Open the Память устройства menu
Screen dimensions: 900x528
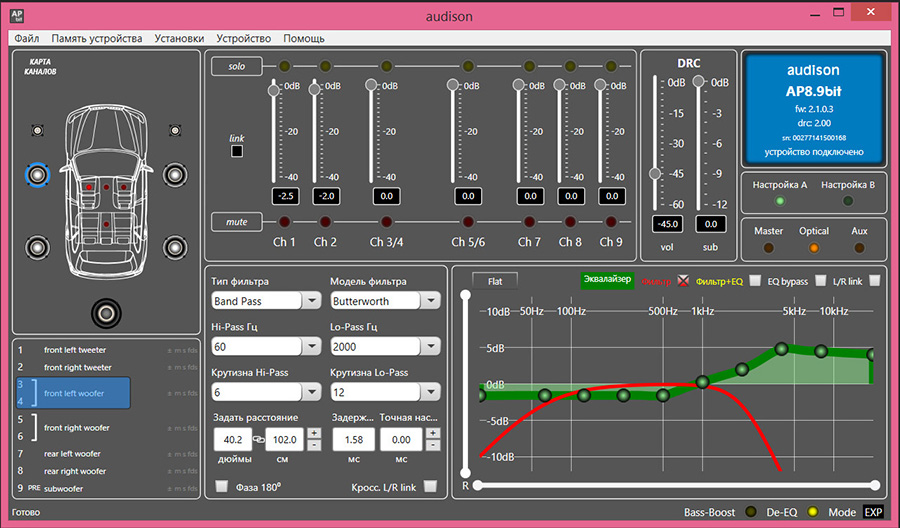click(x=97, y=38)
